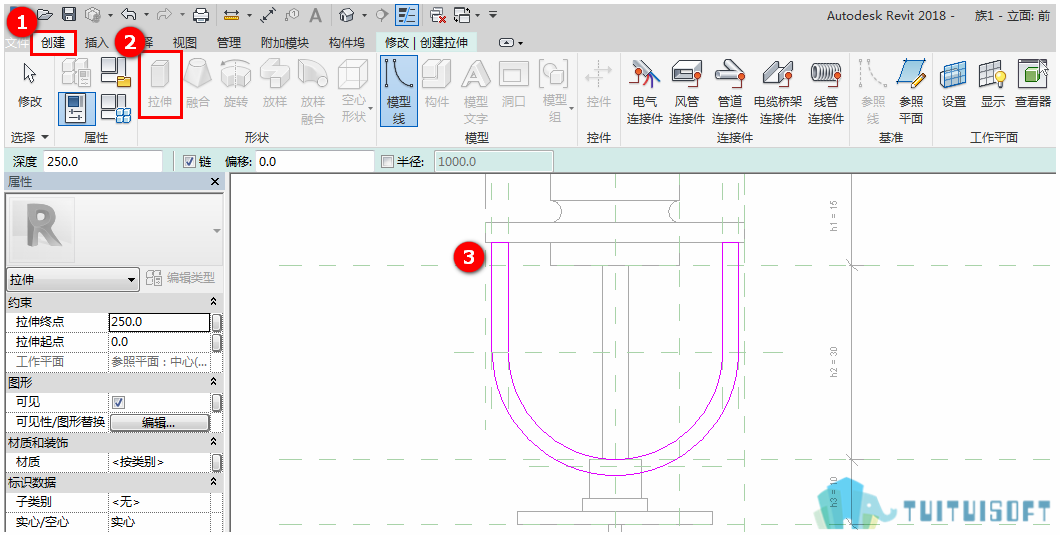
Task: Select the Measure tool in quick access toolbar
Action: (x=231, y=14)
